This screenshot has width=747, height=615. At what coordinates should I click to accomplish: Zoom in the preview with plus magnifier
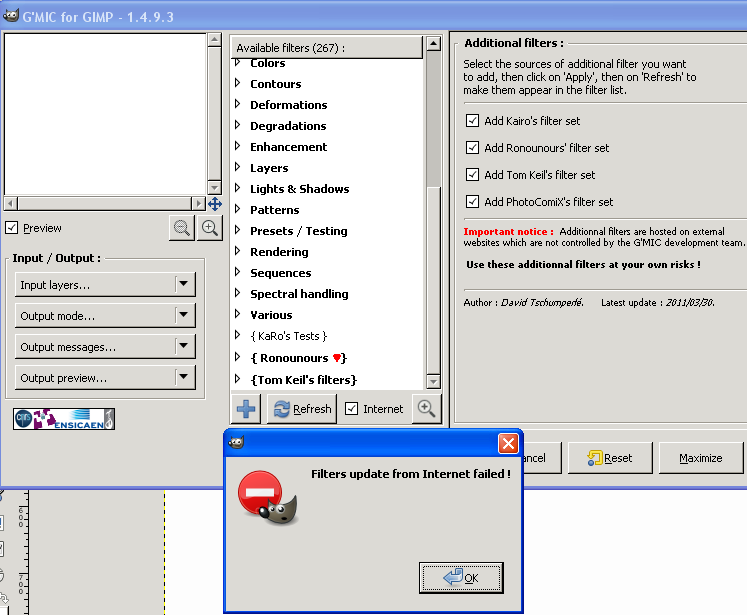(210, 228)
